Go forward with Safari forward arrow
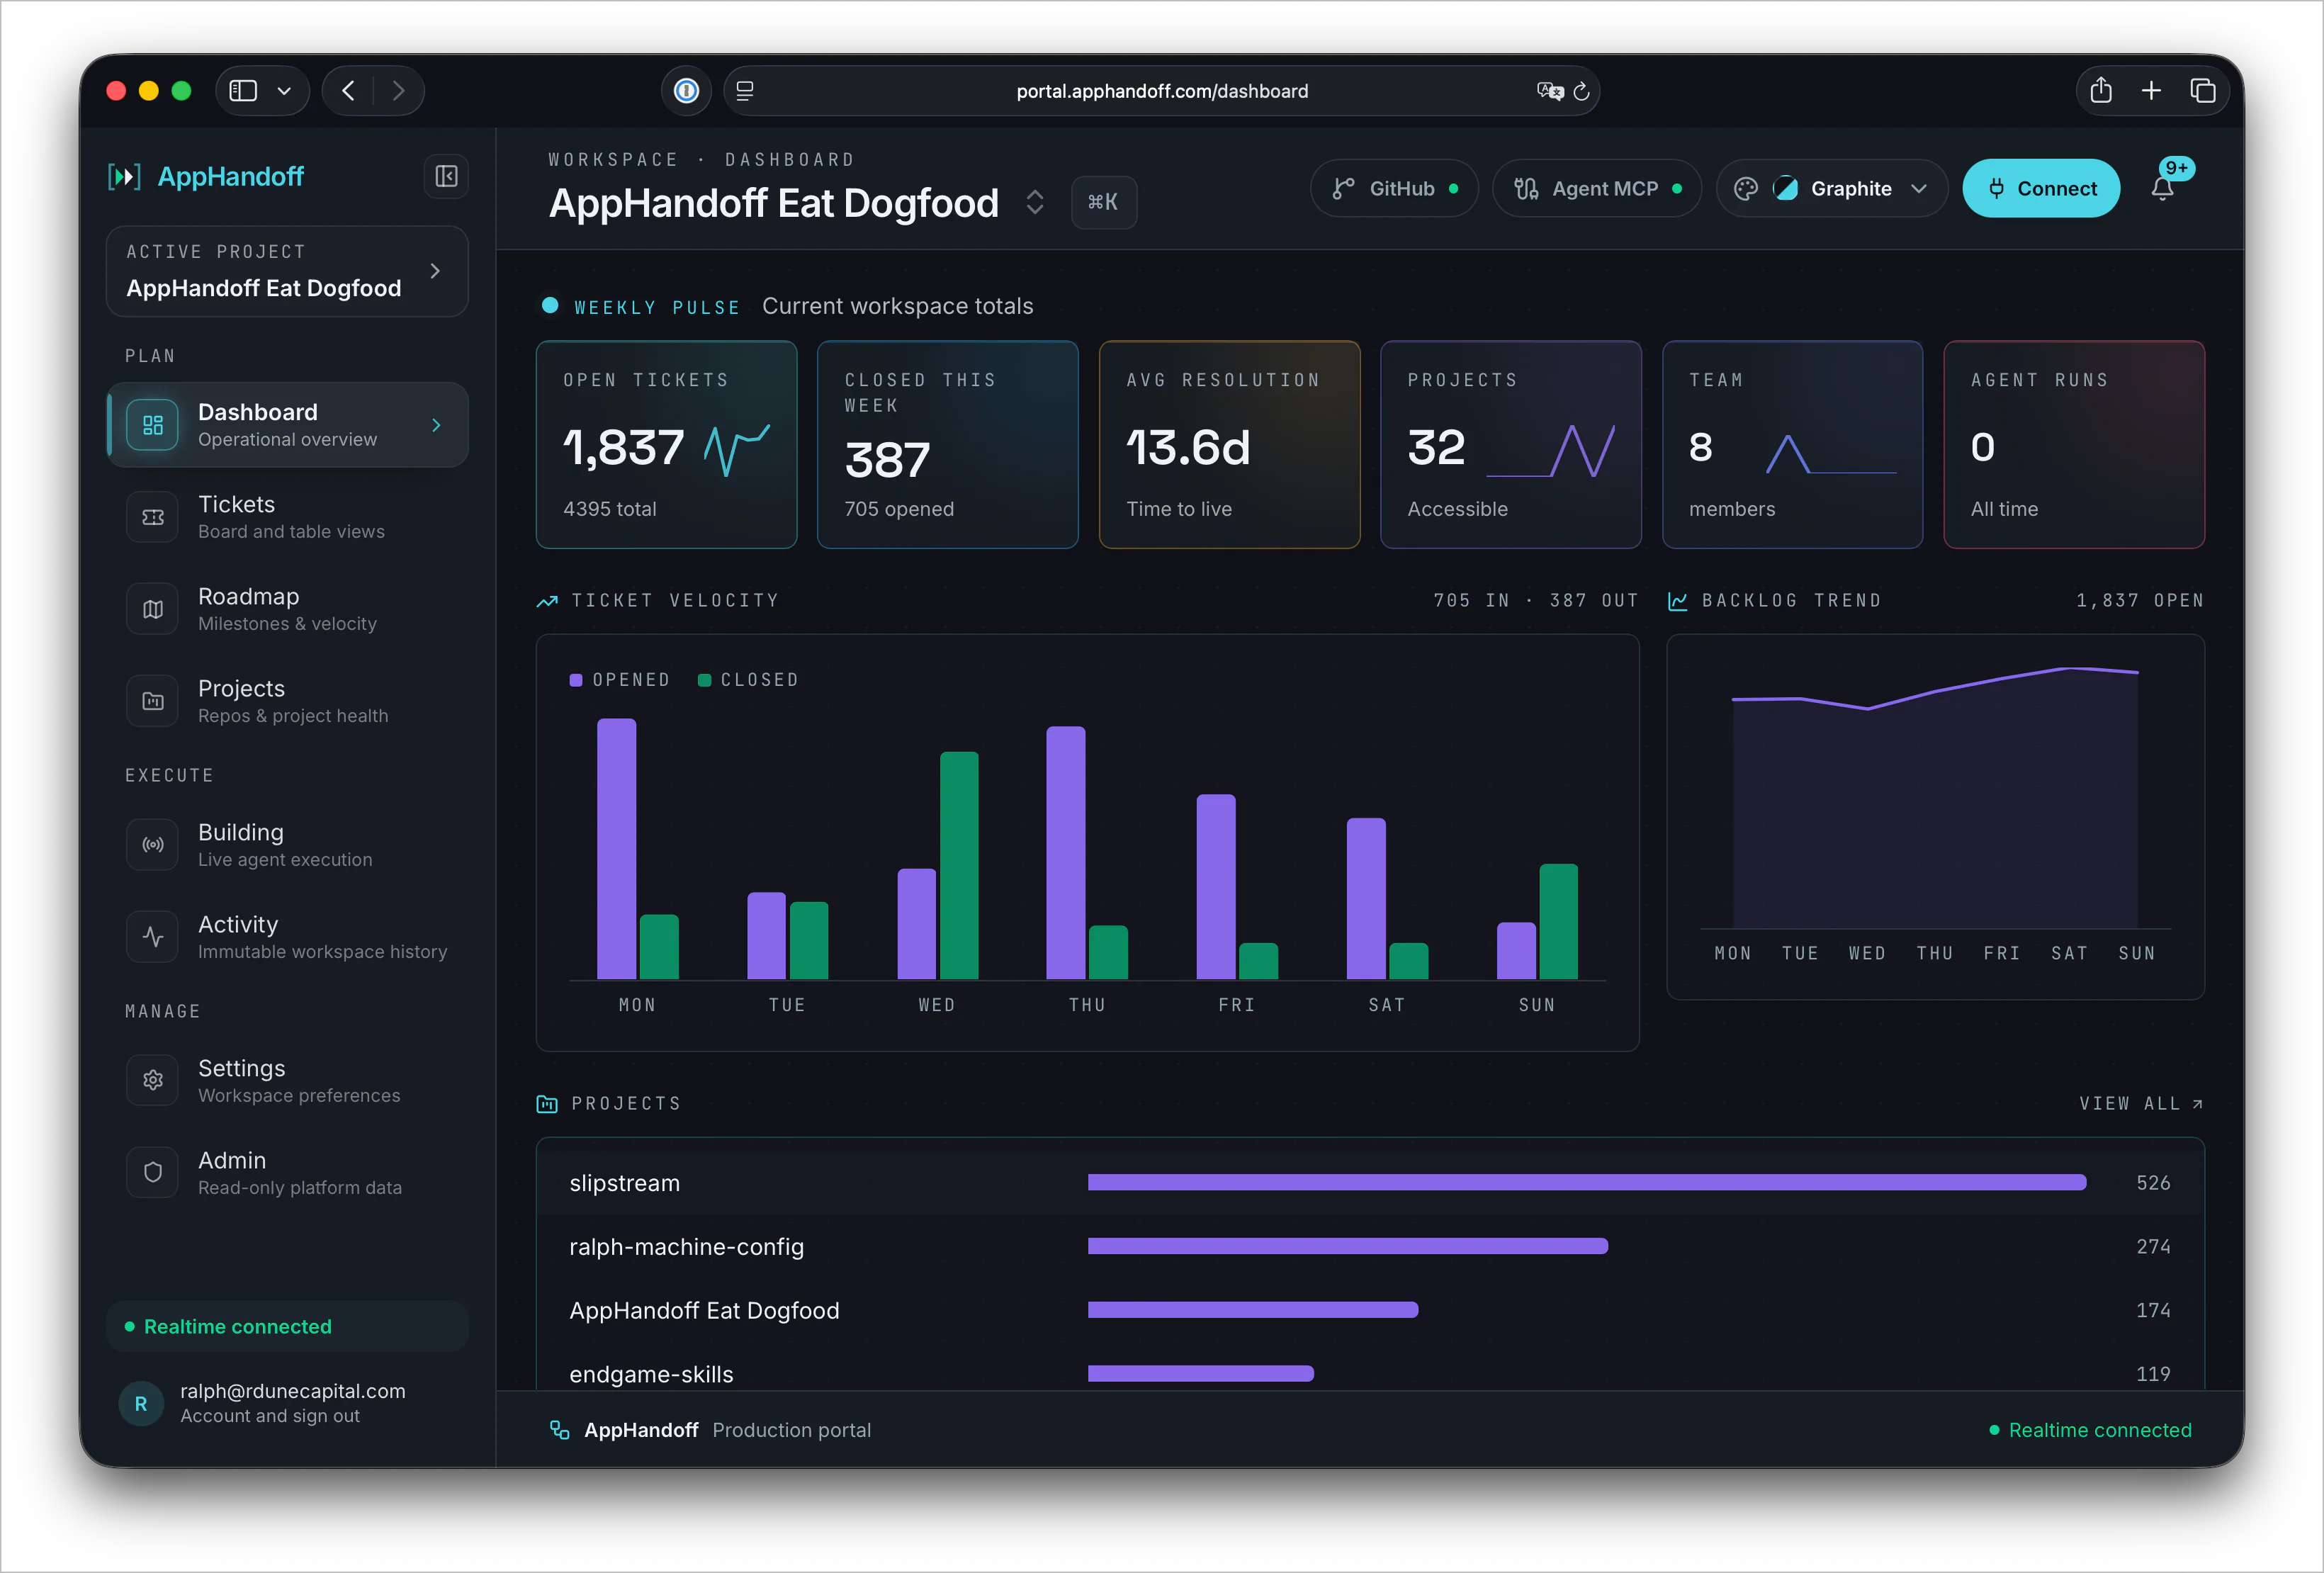 tap(399, 91)
